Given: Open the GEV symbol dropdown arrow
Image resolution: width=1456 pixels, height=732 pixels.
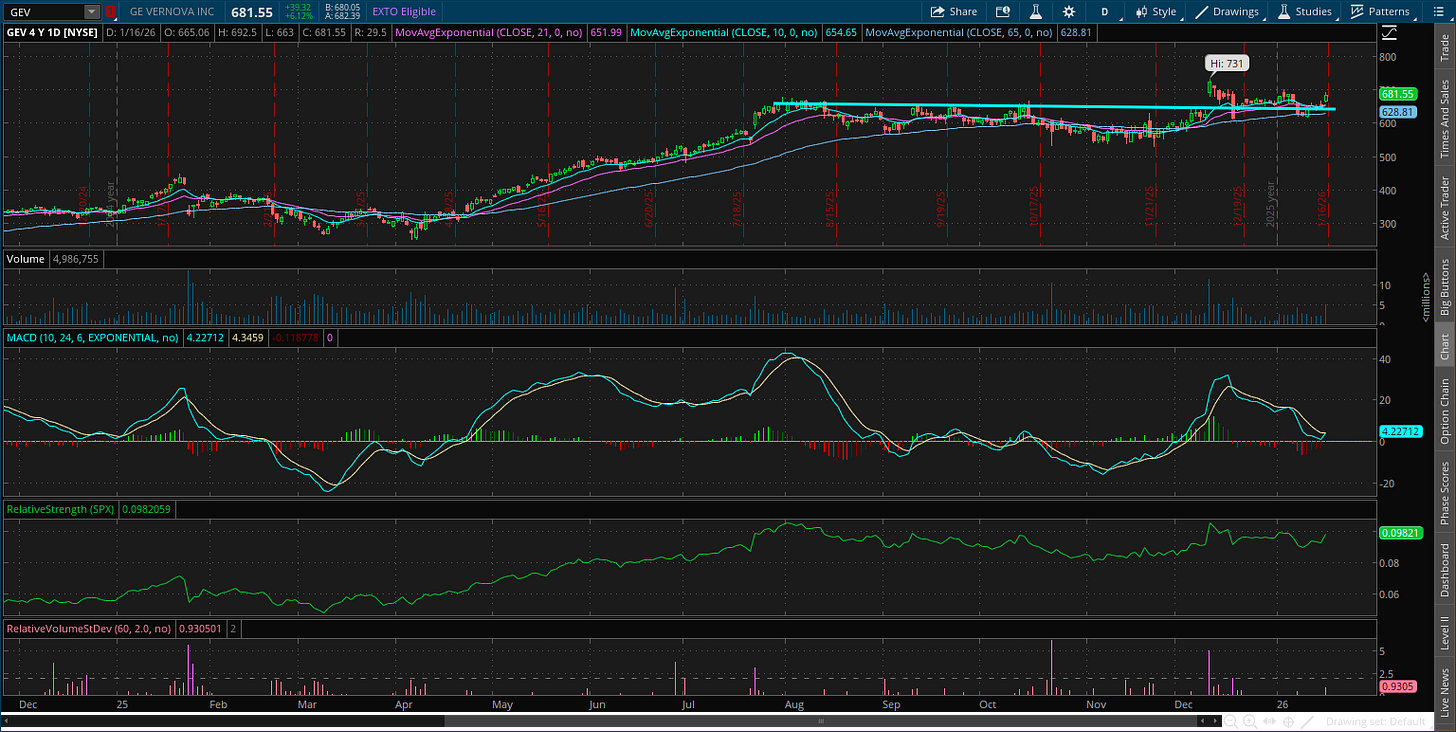Looking at the screenshot, I should [92, 12].
